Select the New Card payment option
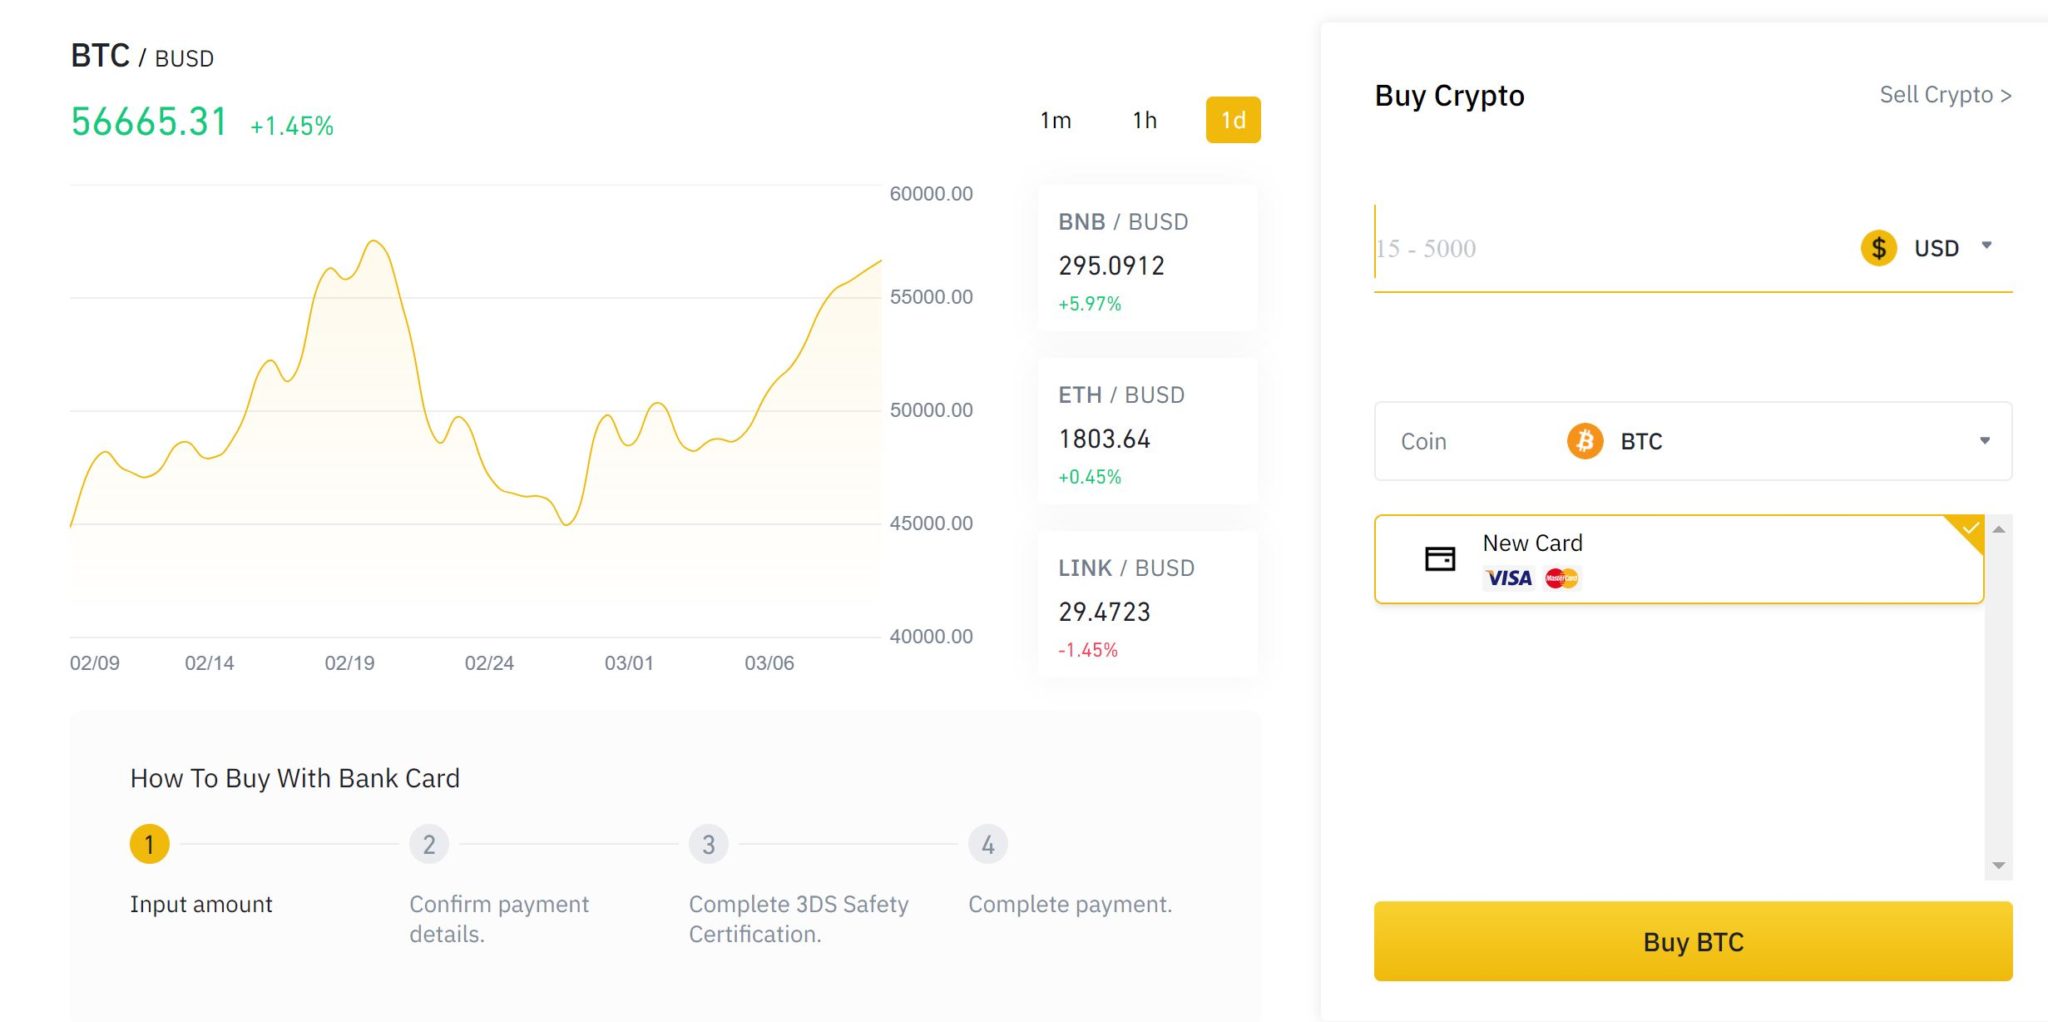This screenshot has height=1022, width=2048. coord(1680,559)
